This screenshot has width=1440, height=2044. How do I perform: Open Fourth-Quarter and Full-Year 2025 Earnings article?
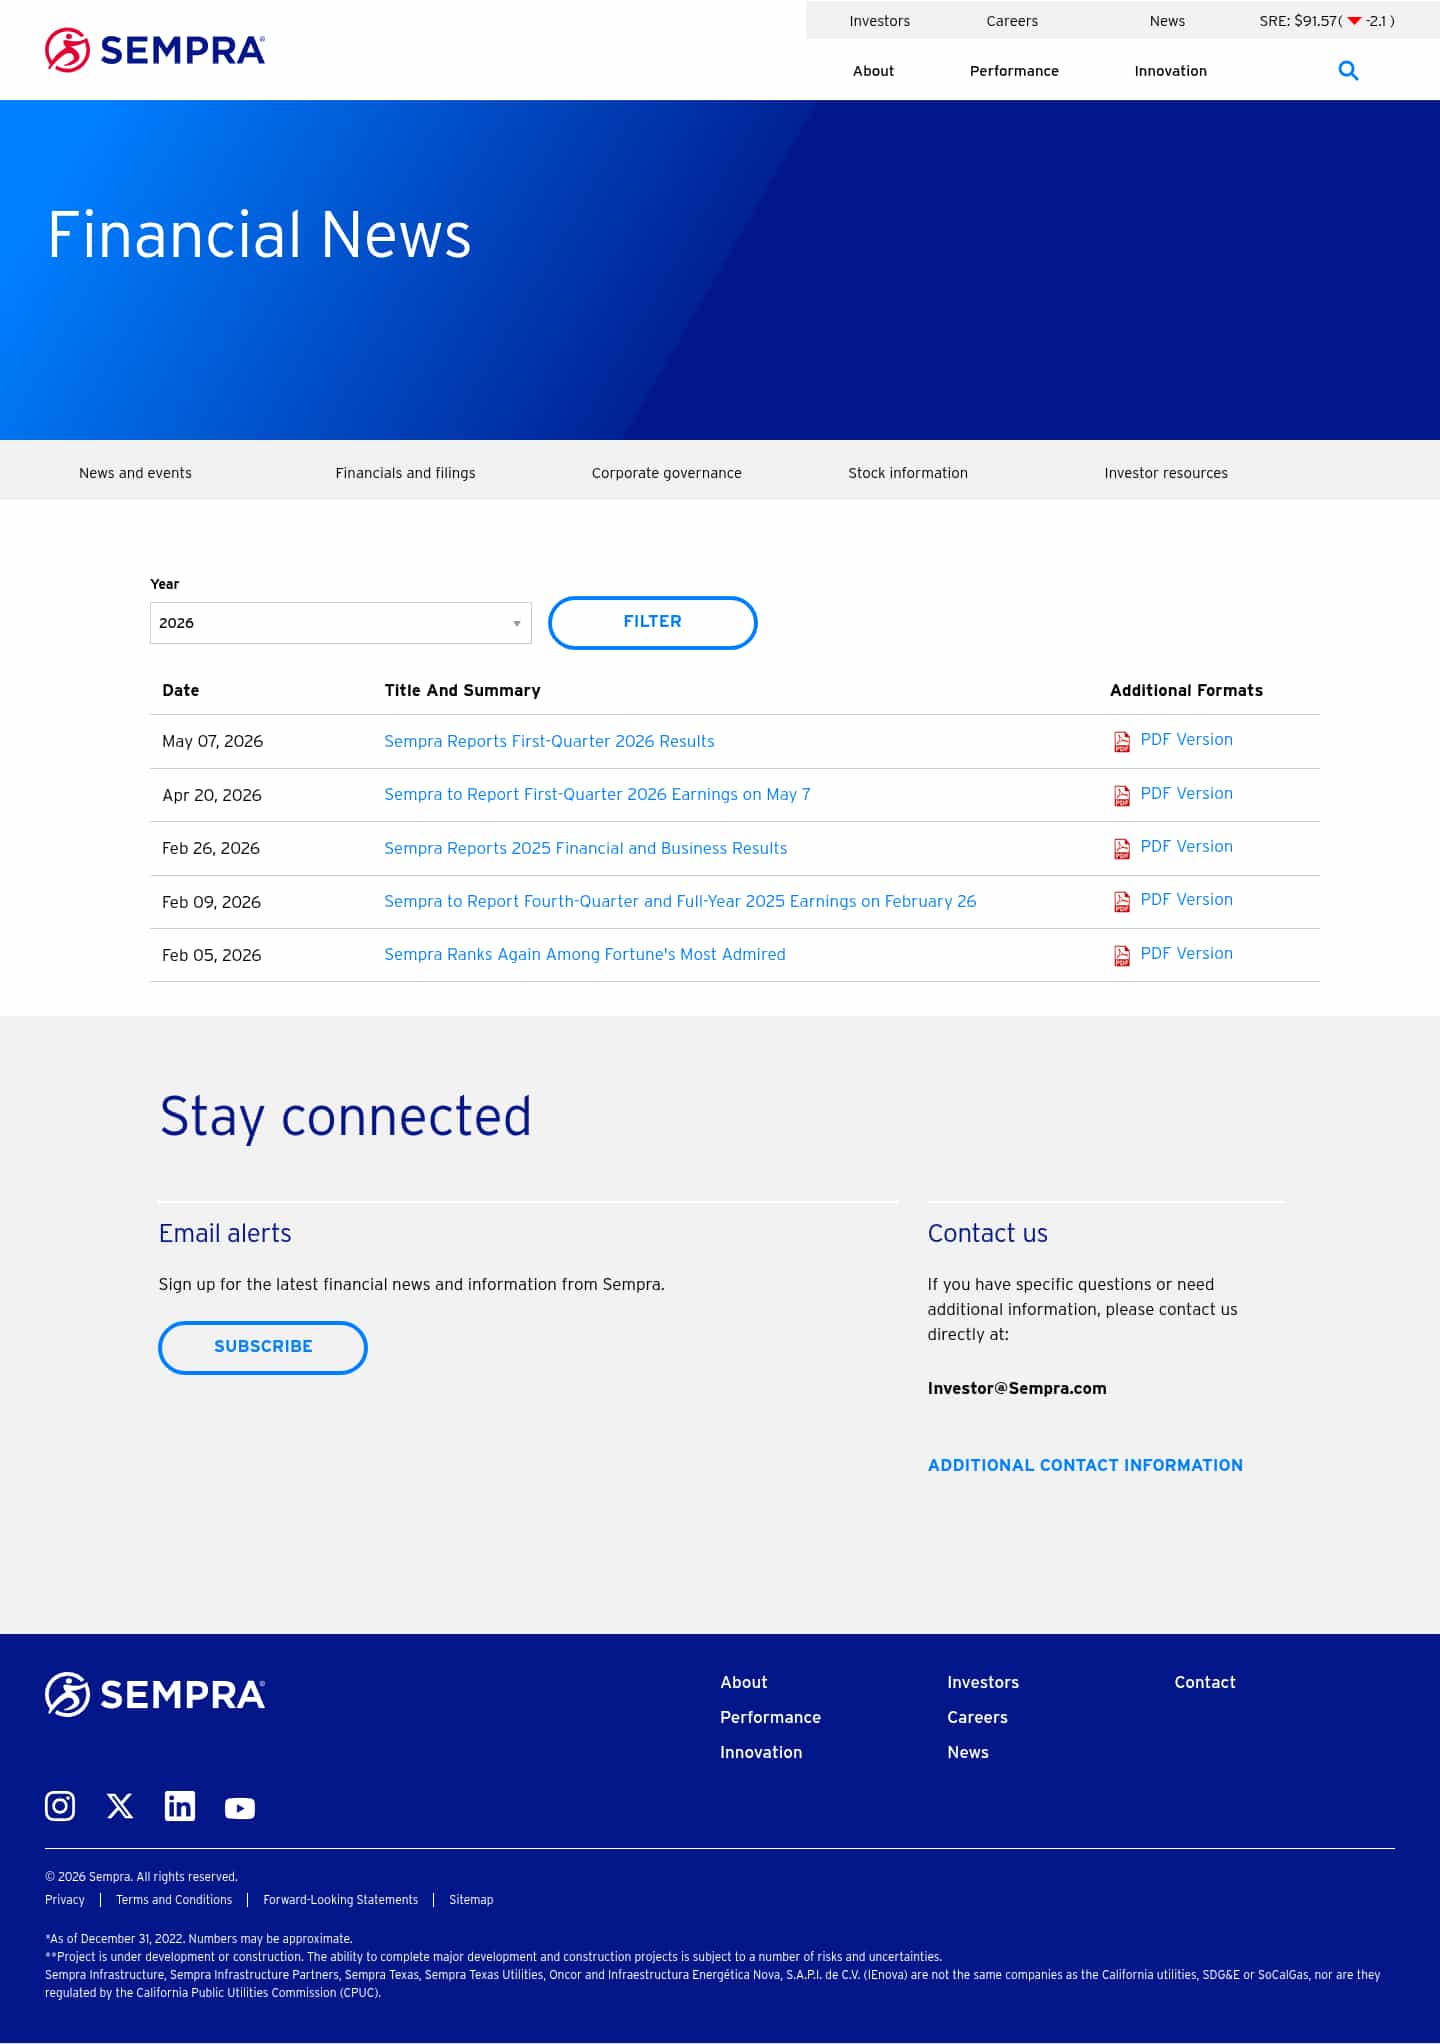tap(680, 902)
